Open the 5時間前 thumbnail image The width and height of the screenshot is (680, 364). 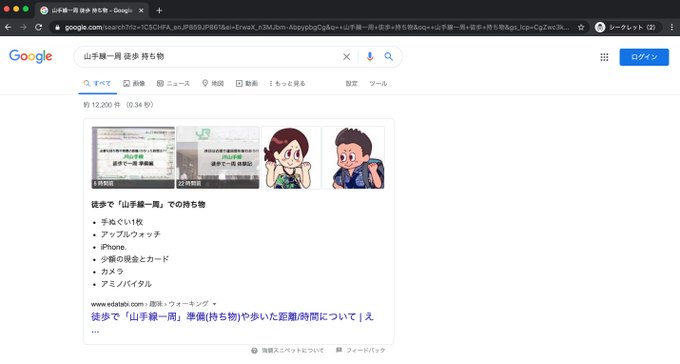click(133, 157)
